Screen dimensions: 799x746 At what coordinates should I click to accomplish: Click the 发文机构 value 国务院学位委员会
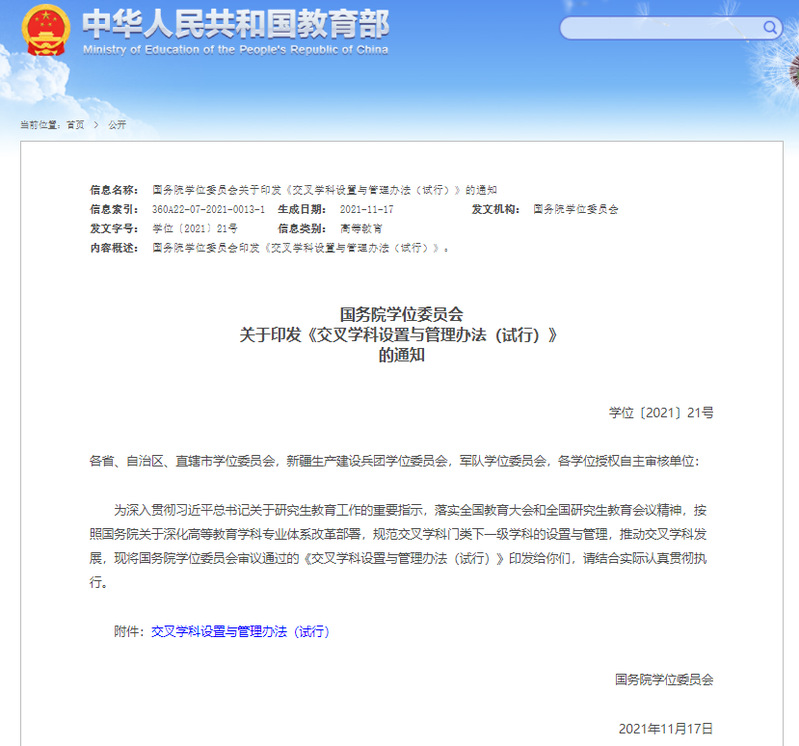click(x=575, y=209)
